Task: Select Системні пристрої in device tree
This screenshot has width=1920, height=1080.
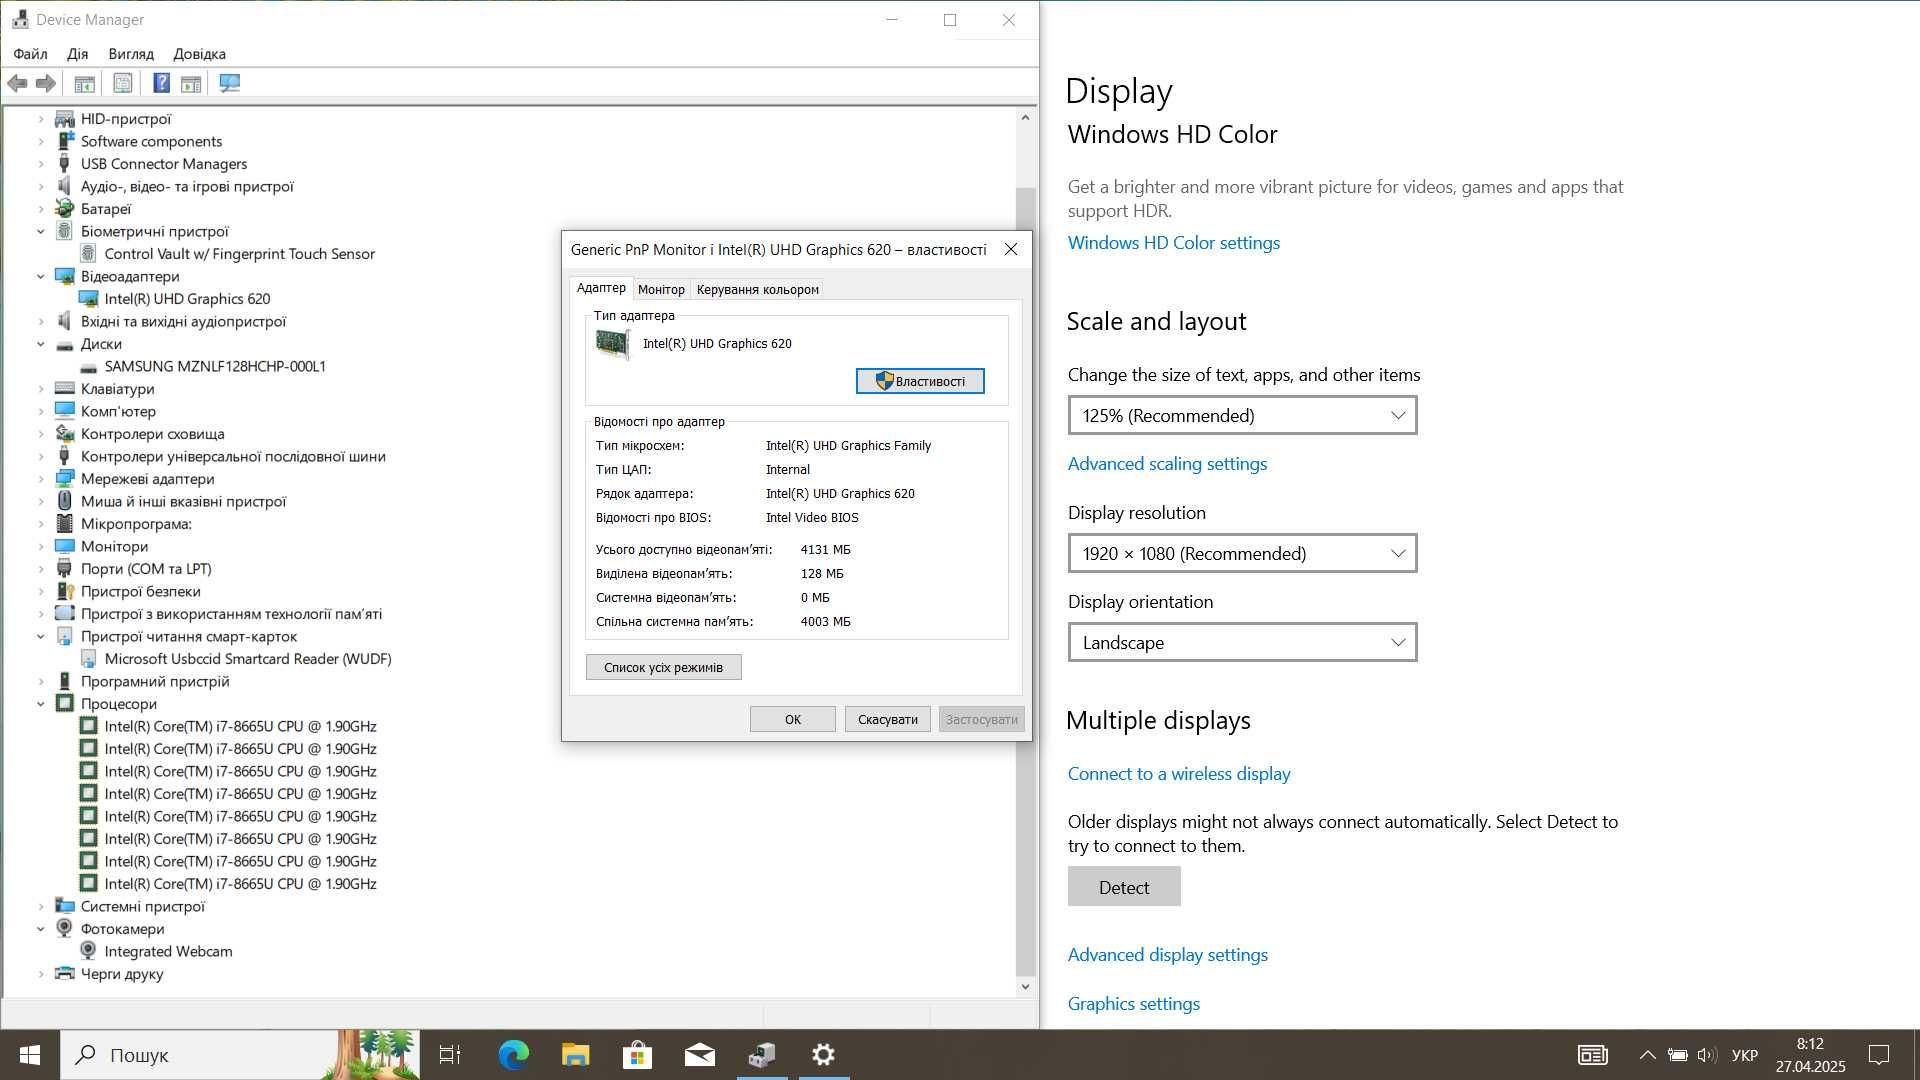Action: (x=143, y=907)
